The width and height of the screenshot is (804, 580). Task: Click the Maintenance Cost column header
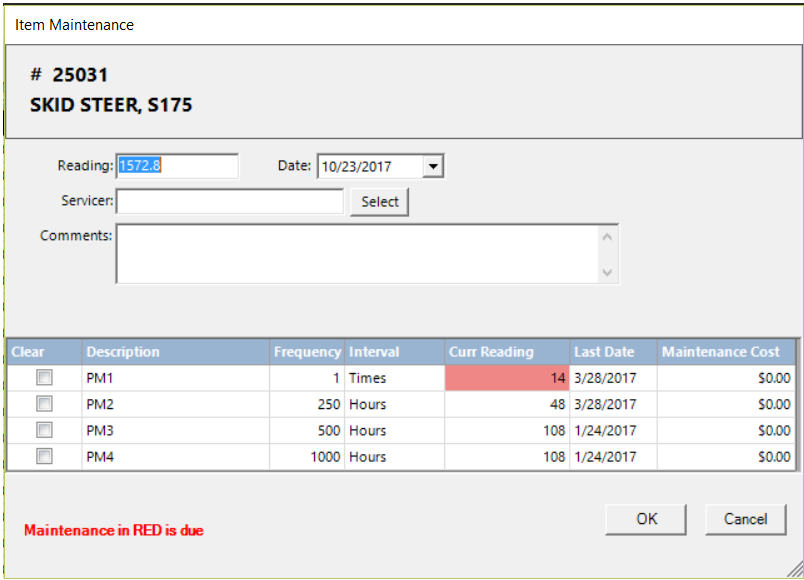point(725,352)
